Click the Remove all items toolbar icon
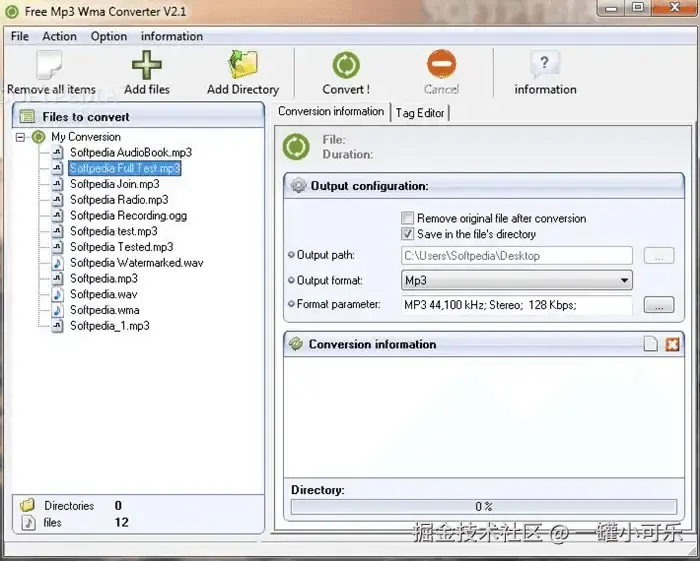 pyautogui.click(x=49, y=65)
